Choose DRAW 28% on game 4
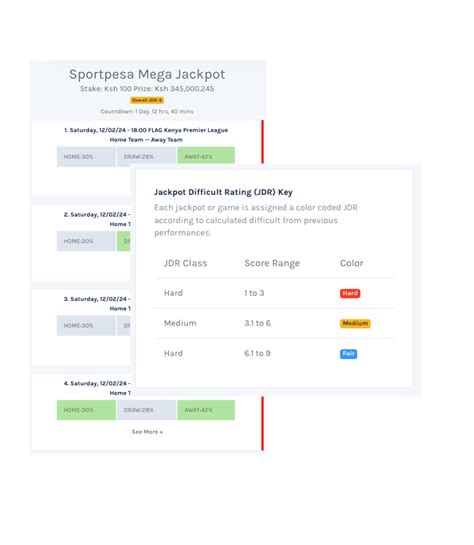Viewport: 474px width, 545px height. (x=146, y=410)
